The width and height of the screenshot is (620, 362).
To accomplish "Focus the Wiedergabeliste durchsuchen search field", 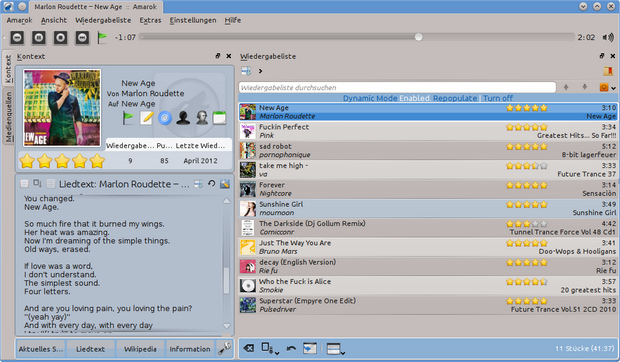I will (x=397, y=87).
